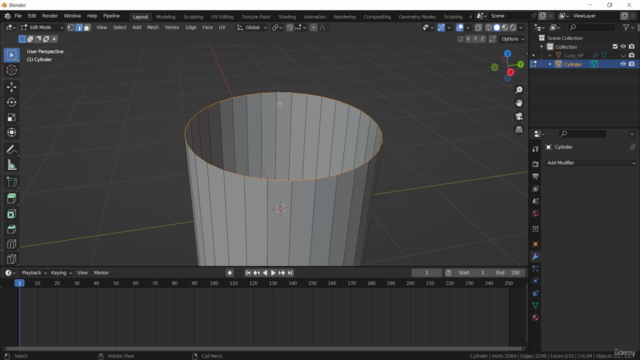The width and height of the screenshot is (640, 360).
Task: Jump to the timeline start frame
Action: pyautogui.click(x=248, y=273)
